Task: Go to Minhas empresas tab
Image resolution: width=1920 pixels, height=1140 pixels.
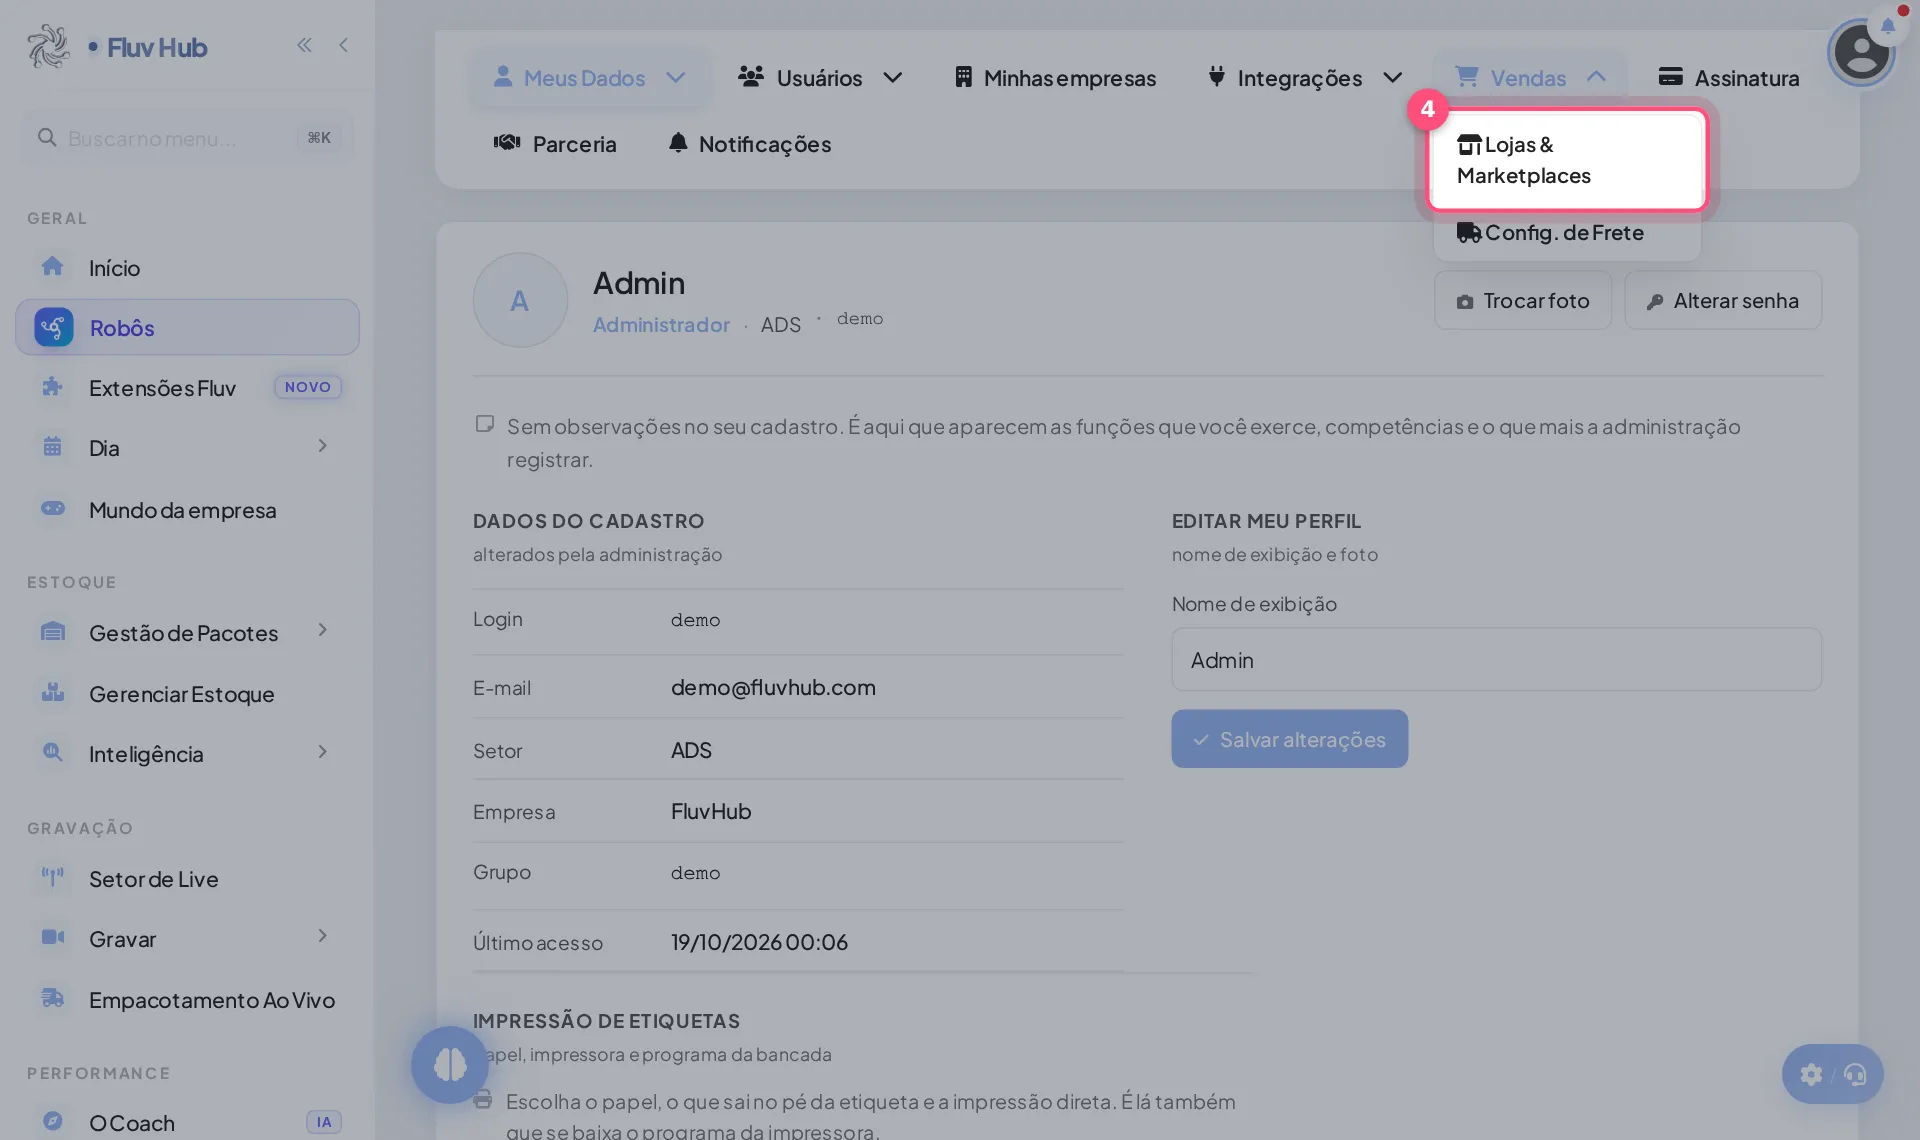Action: pos(1055,77)
